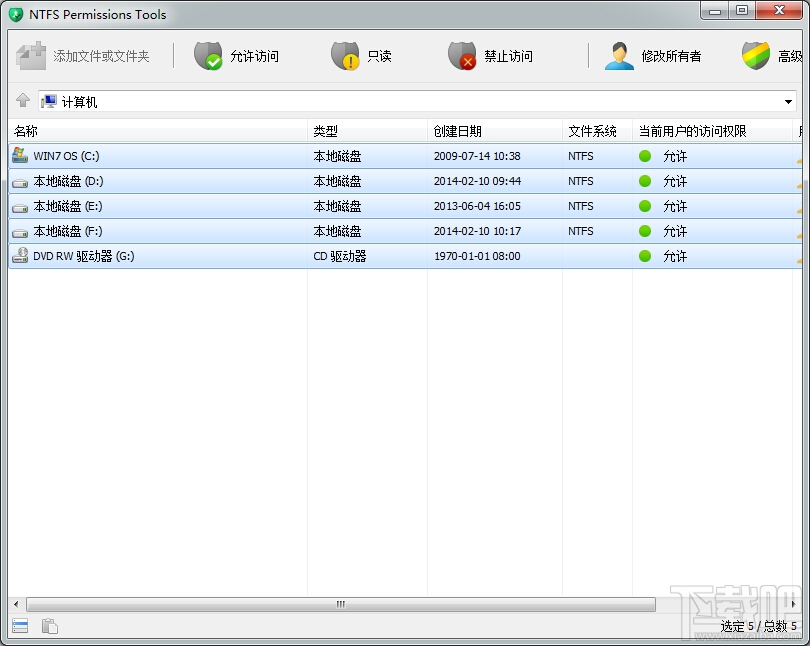810x646 pixels.
Task: Click the 高级 striped shield icon
Action: point(756,56)
